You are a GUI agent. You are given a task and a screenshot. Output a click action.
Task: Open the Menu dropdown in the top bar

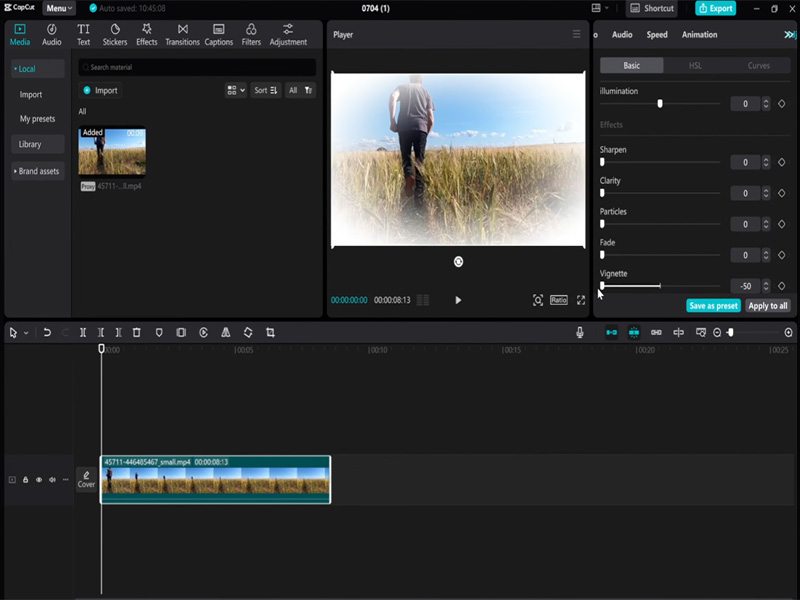[x=55, y=8]
